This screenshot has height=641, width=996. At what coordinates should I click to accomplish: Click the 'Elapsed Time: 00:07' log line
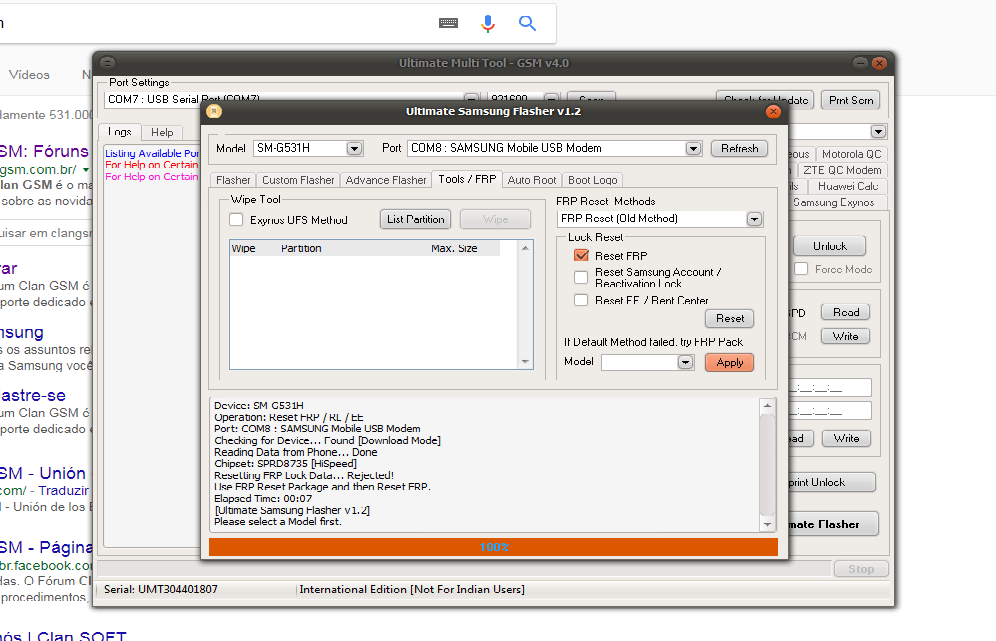coord(263,499)
